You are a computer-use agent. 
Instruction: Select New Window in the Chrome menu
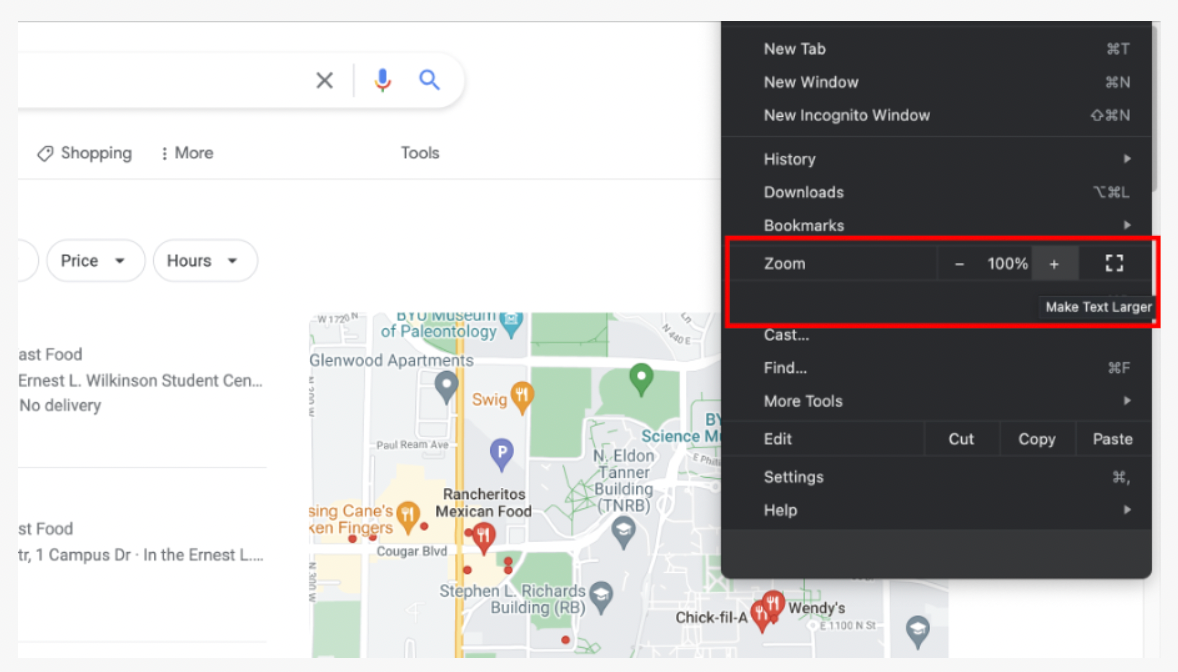click(936, 82)
